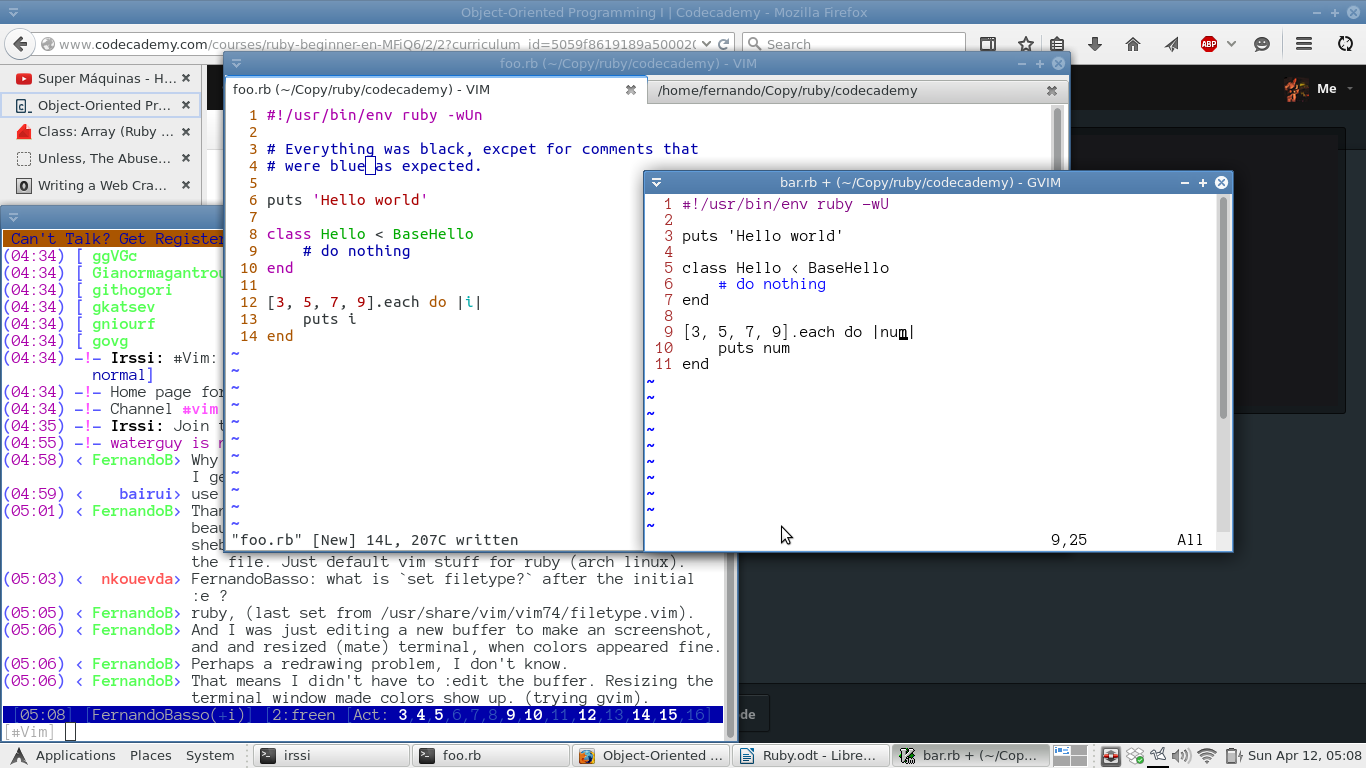The height and width of the screenshot is (768, 1366).
Task: Click the [#Vim] irssi input prompt
Action: 28,732
